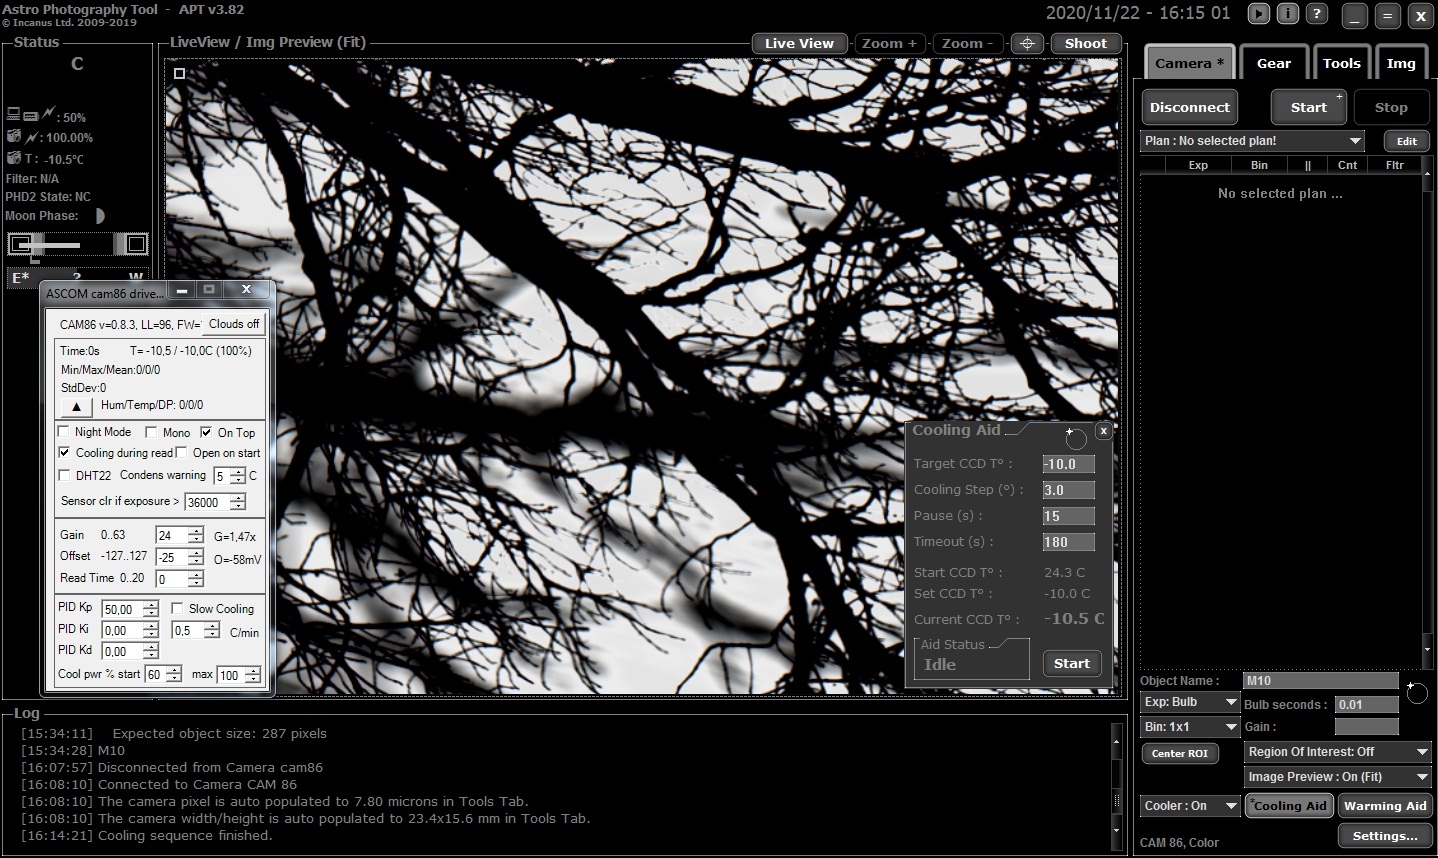The height and width of the screenshot is (858, 1438).
Task: Click the Object Name input field
Action: (1320, 681)
